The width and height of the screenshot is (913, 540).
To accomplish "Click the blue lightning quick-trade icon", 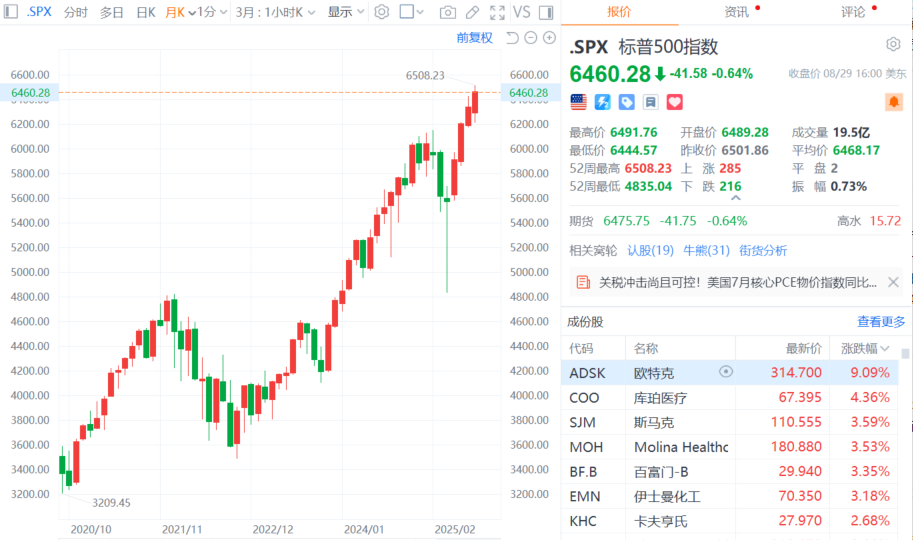I will (x=602, y=103).
